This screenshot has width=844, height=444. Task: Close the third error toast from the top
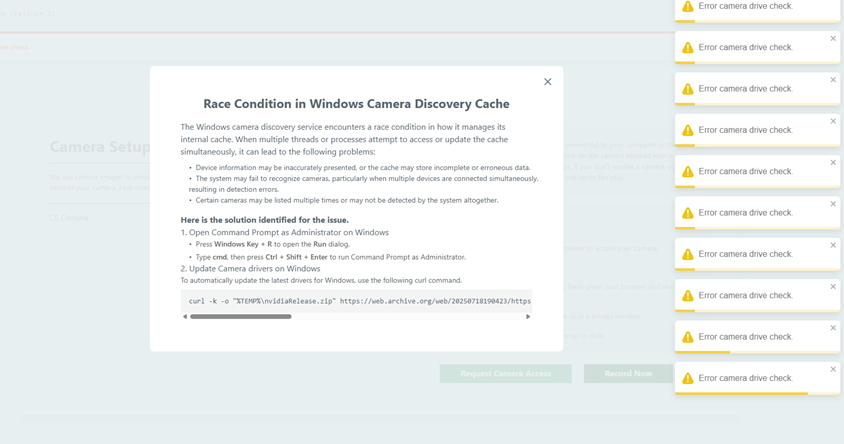coord(833,80)
